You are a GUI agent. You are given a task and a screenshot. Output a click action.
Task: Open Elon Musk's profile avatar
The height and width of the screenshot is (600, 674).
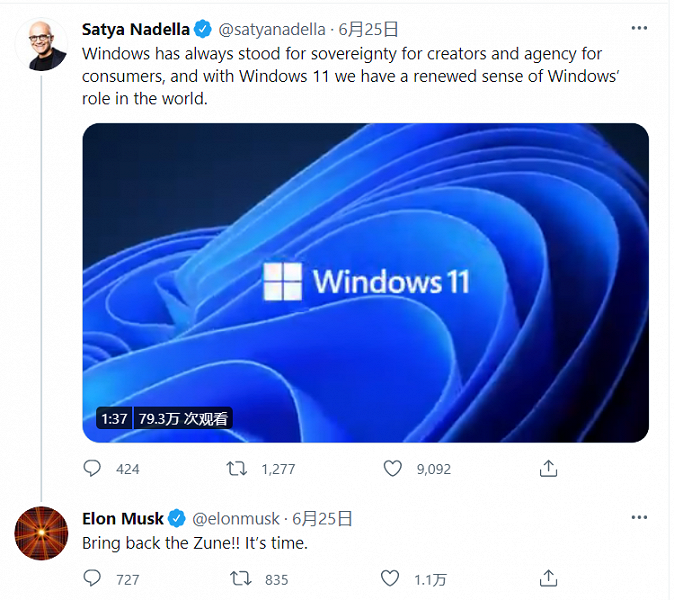[41, 533]
